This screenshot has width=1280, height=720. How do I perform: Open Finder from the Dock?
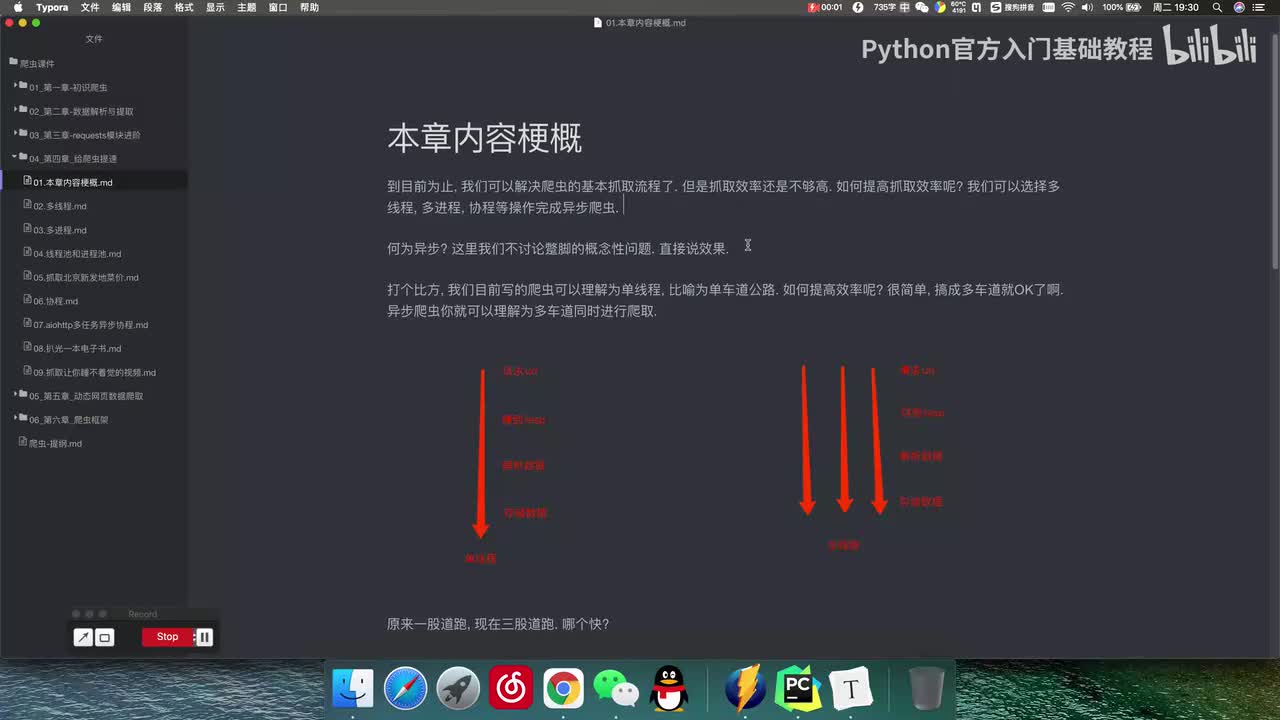pos(353,689)
